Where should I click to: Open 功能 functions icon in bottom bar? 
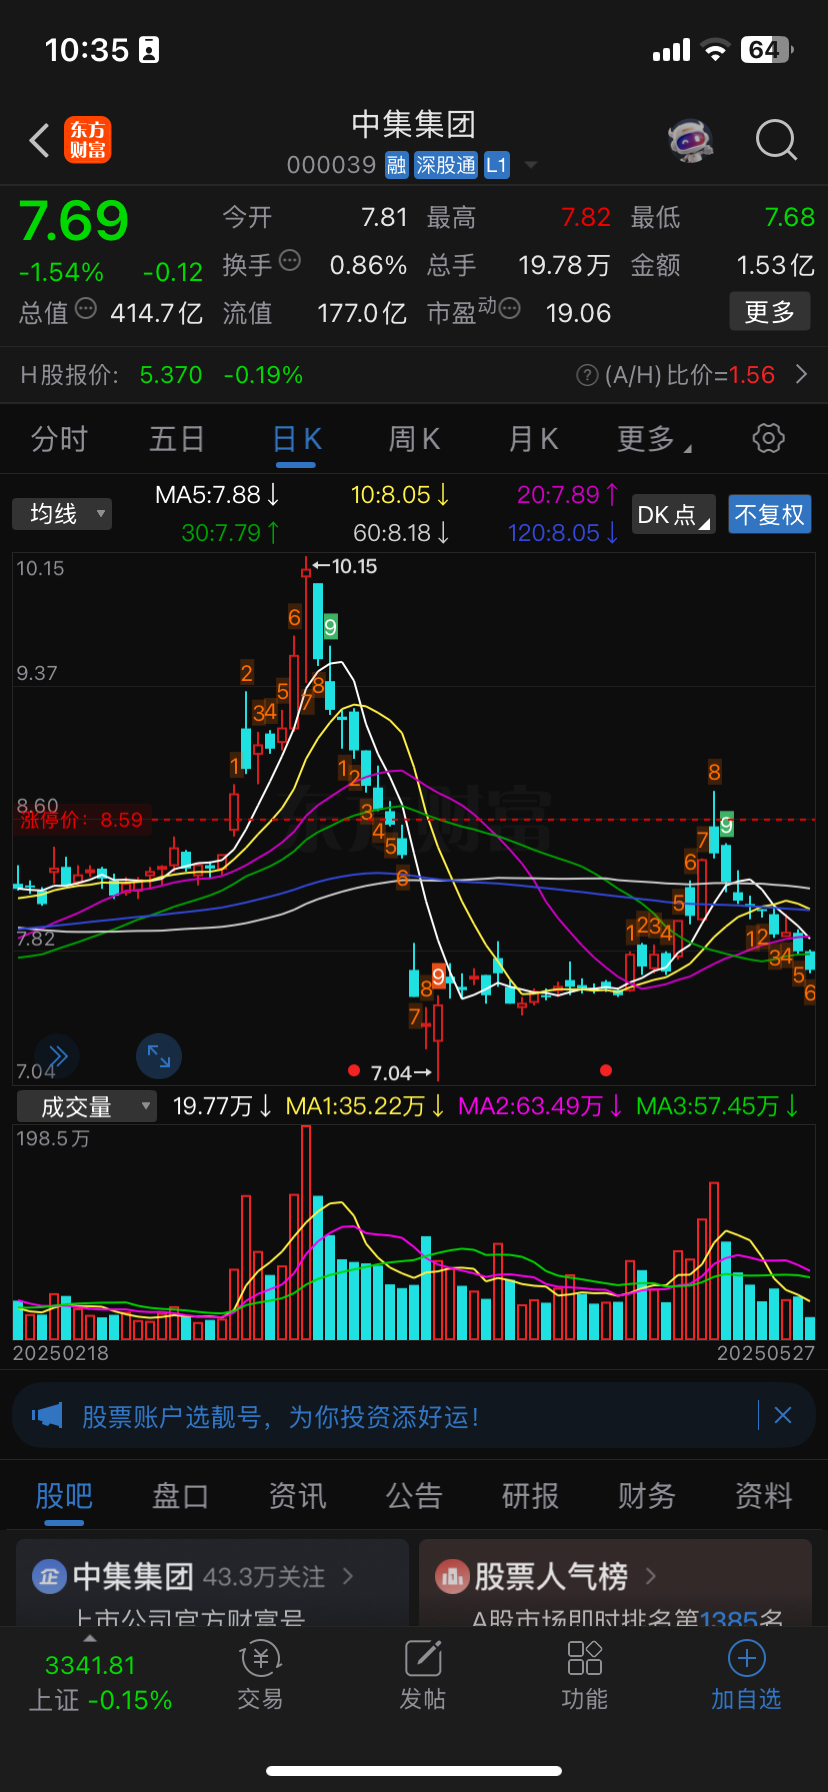click(585, 1658)
